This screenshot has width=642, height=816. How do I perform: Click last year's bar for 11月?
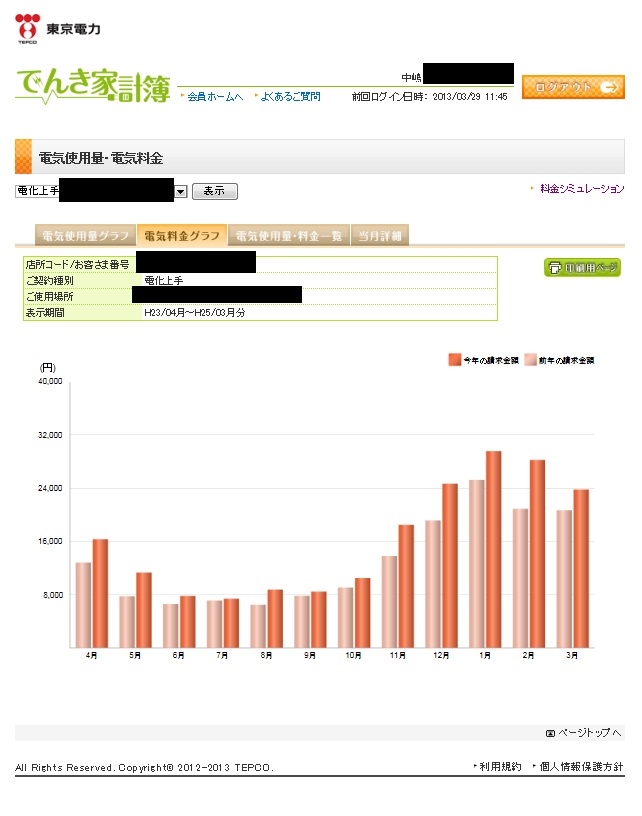[389, 602]
